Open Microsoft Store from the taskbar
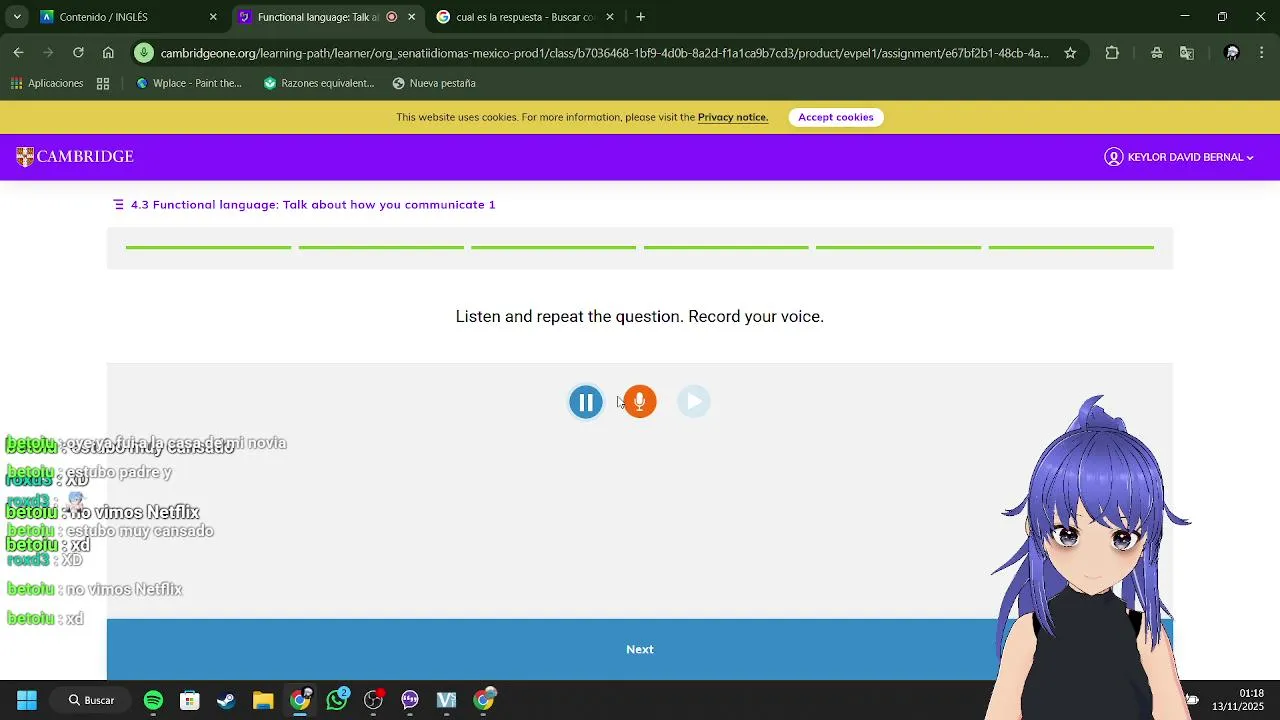This screenshot has height=720, width=1280. [190, 700]
